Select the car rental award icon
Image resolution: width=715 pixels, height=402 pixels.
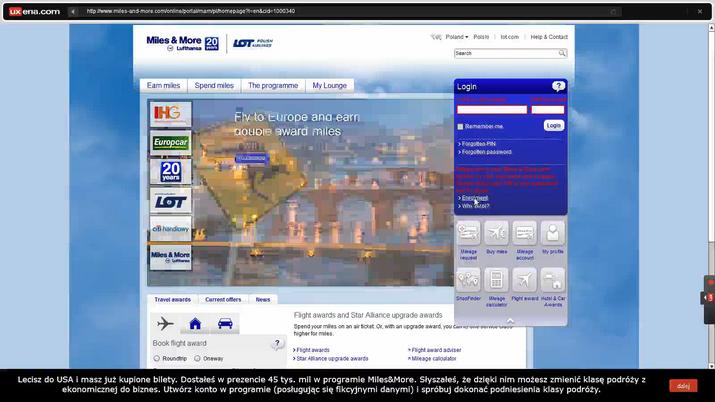click(225, 324)
